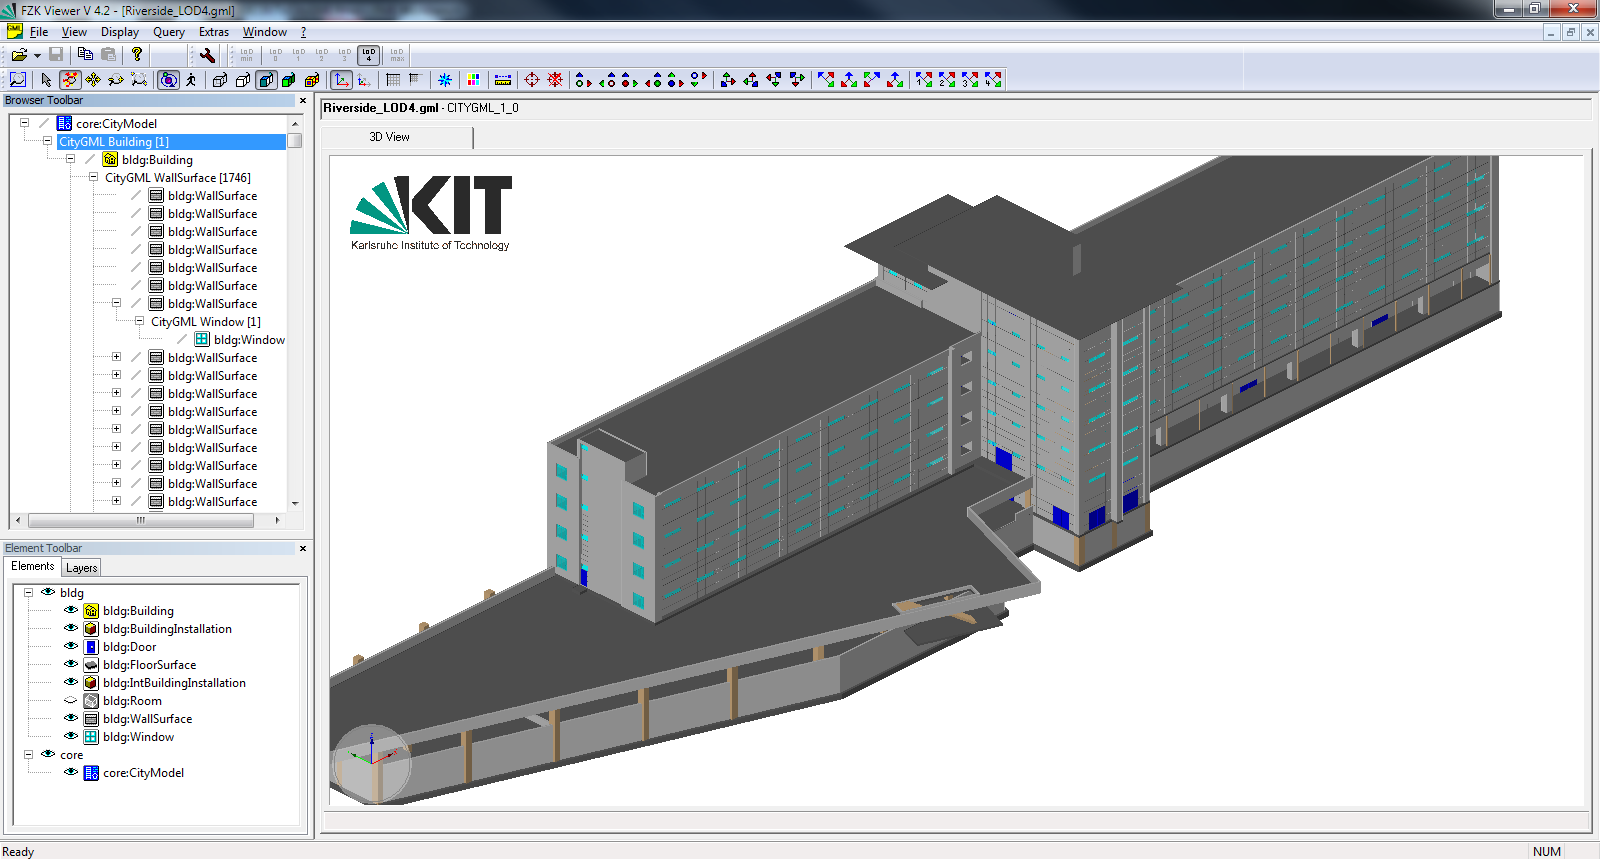
Task: Expand the last visible bldg:WallSurface node
Action: coord(116,501)
